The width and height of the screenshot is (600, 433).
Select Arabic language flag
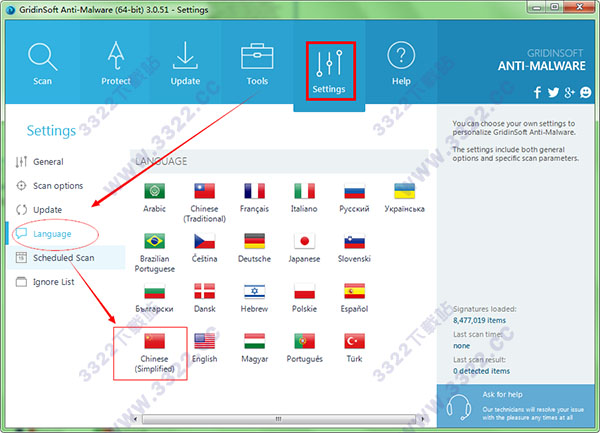[x=155, y=191]
